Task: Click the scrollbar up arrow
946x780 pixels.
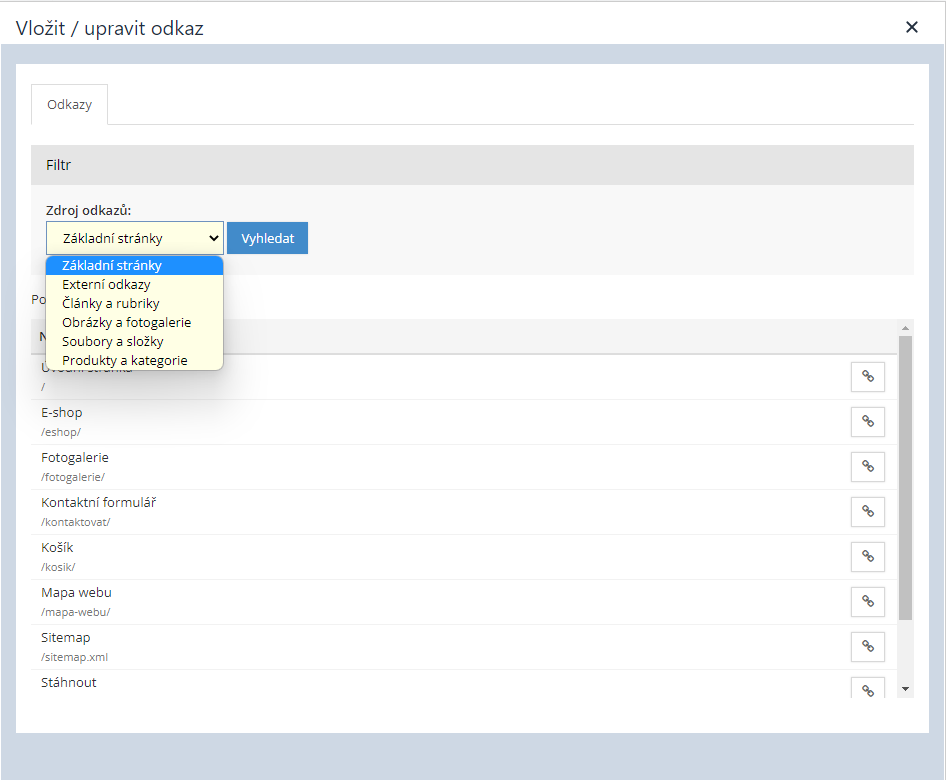Action: click(x=905, y=328)
